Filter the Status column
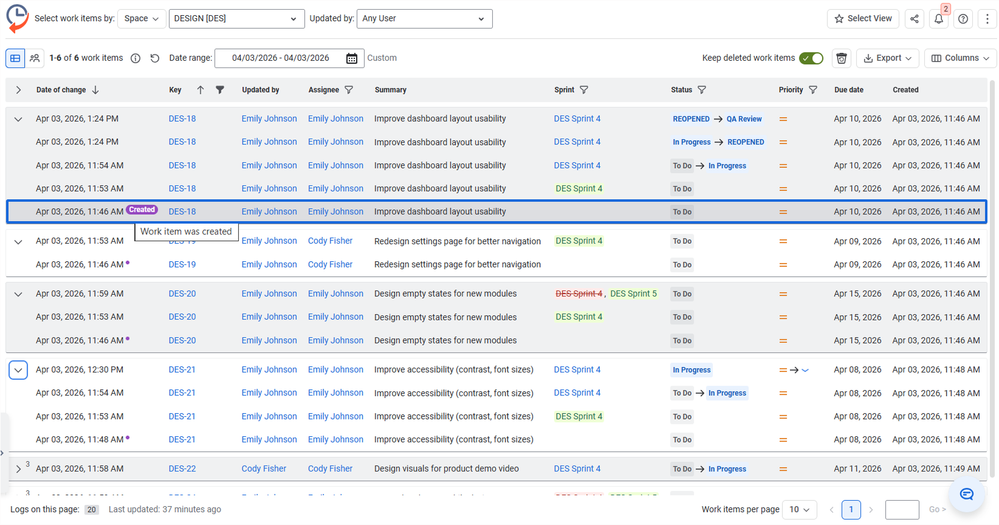This screenshot has width=999, height=525. pos(701,90)
